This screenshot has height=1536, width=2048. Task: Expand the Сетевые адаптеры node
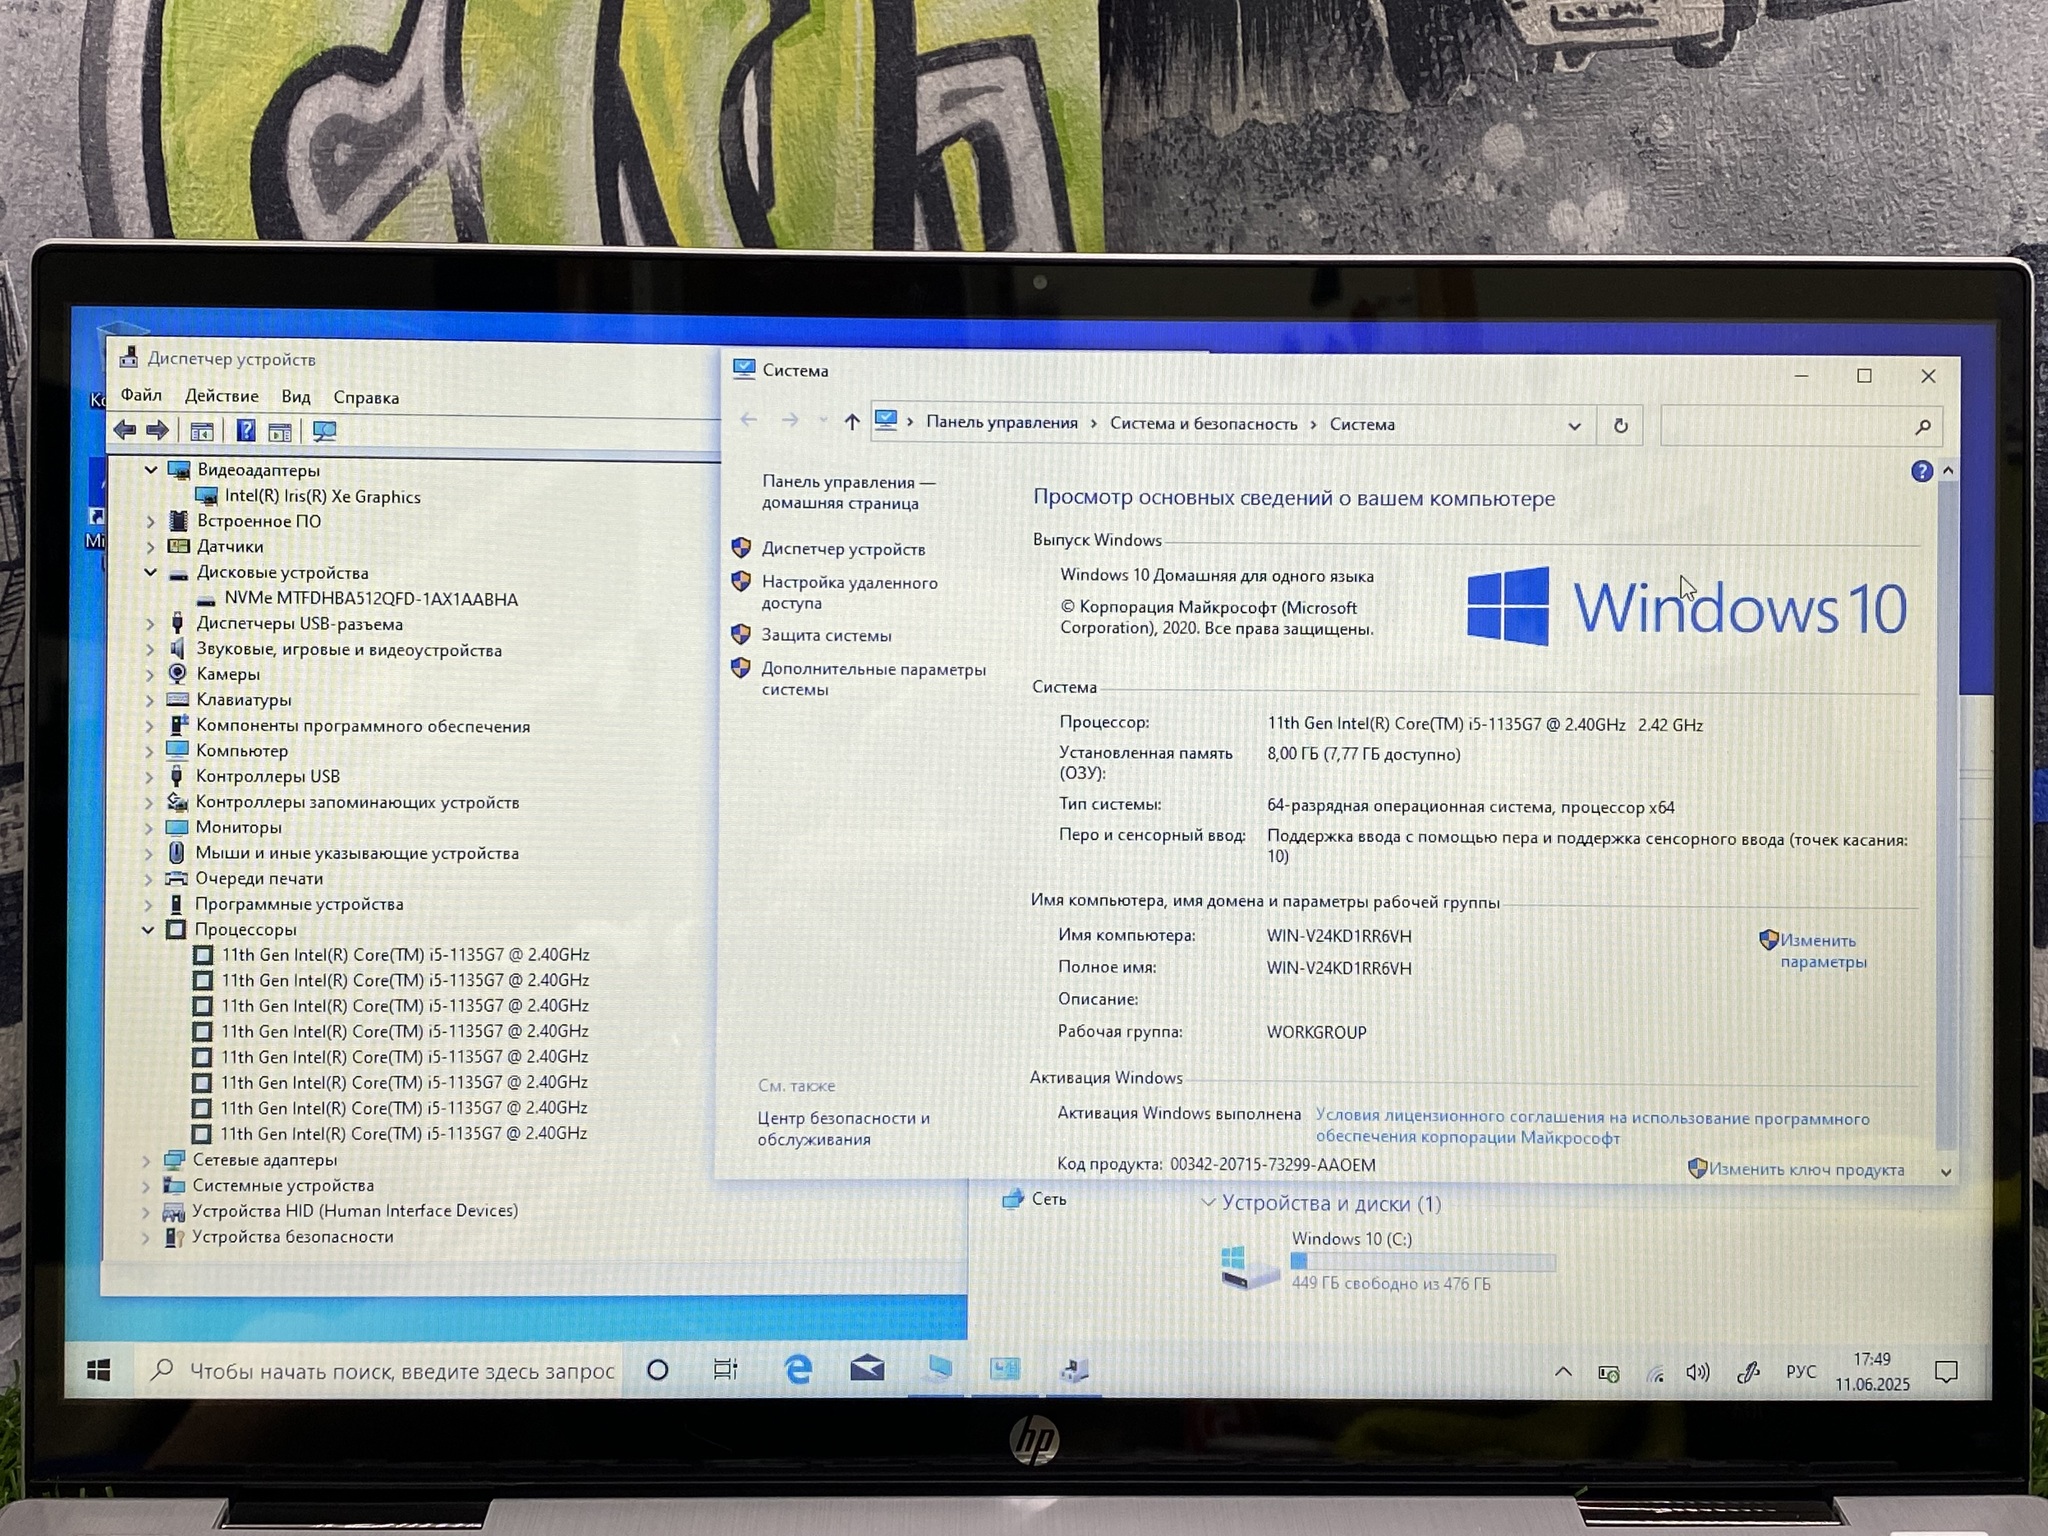(147, 1160)
